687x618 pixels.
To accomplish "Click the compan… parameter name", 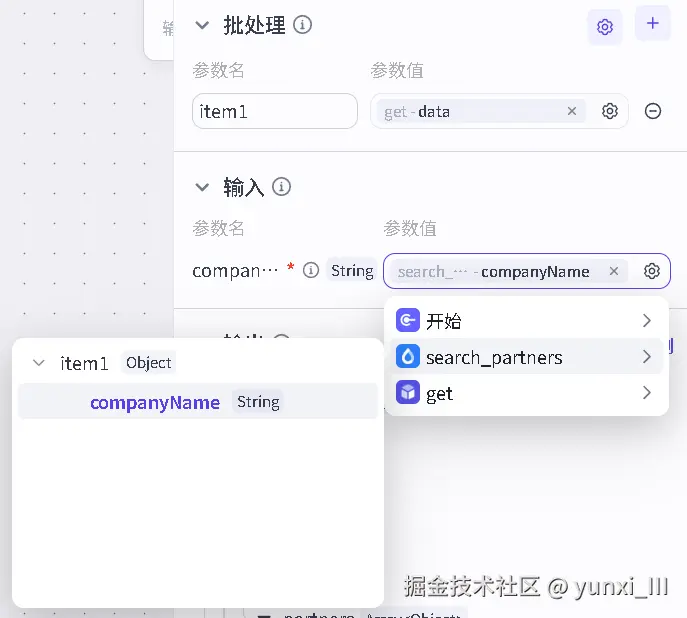I will point(235,271).
